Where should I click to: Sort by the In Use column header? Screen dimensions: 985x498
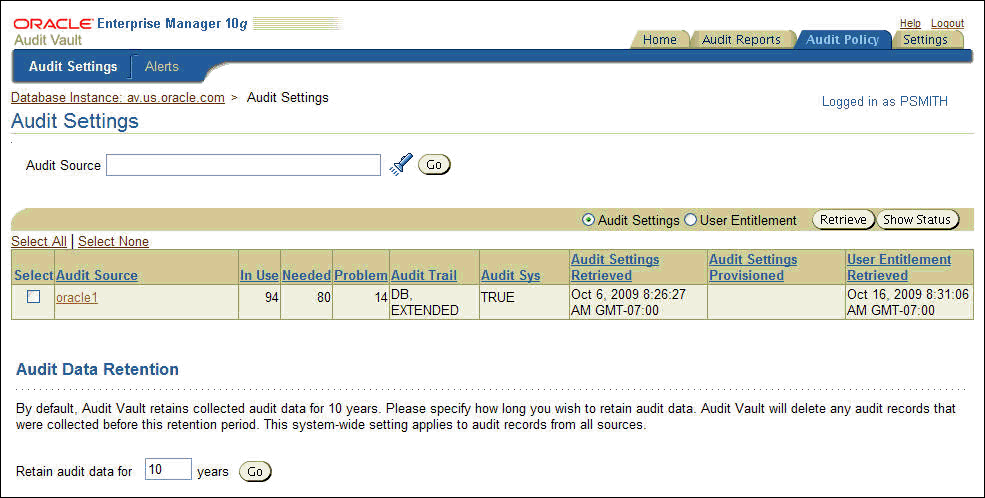tap(259, 275)
